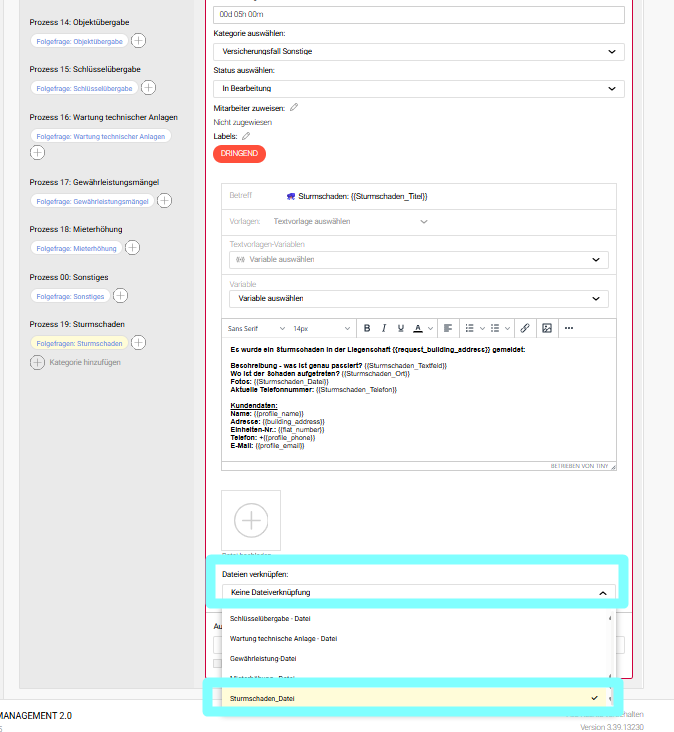Open Textvorlagen-Variablen Variable auswählen dropdown
This screenshot has height=732, width=674.
(x=419, y=260)
